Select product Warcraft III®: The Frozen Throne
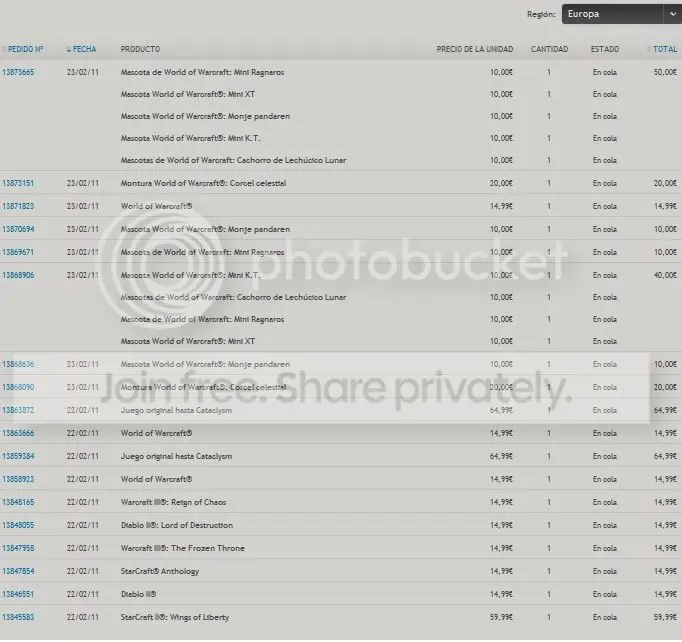Screen dimensions: 682x642 183,548
